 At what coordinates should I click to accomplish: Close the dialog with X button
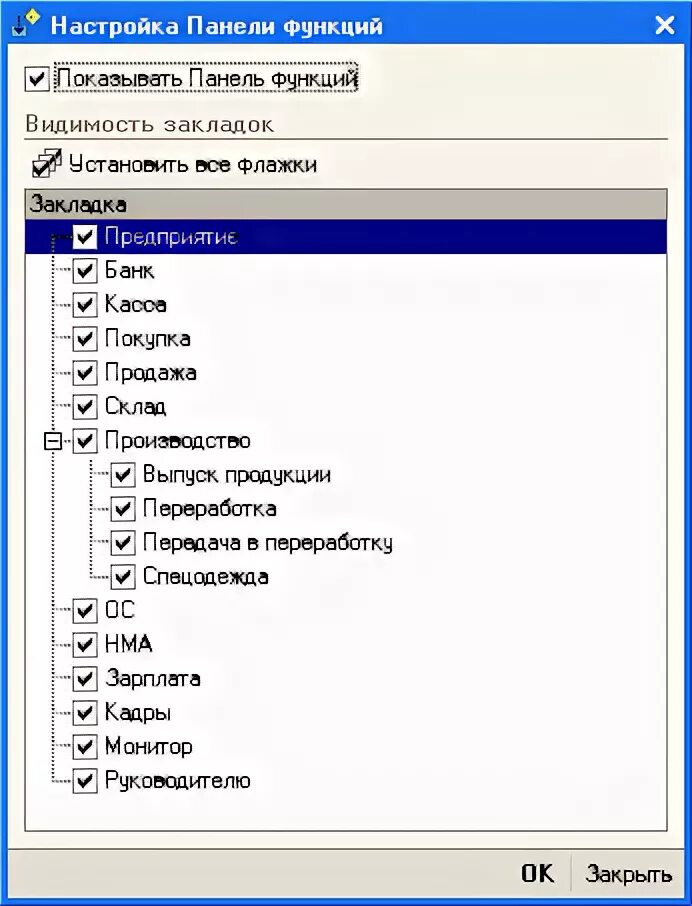665,25
